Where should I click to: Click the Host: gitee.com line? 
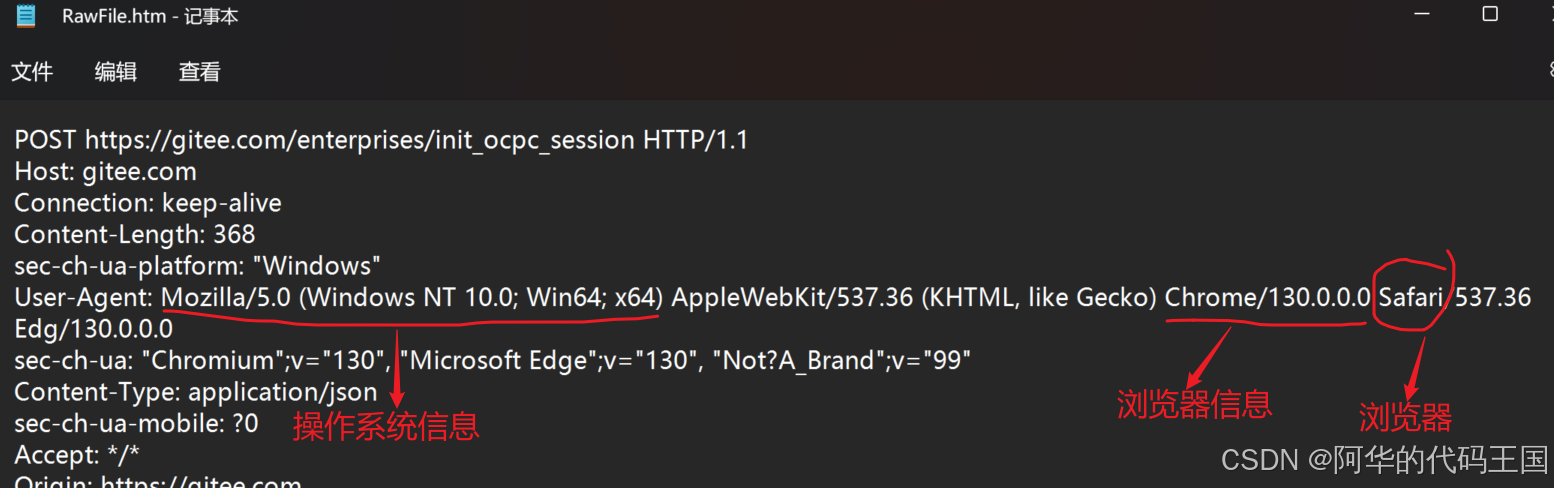click(x=105, y=172)
